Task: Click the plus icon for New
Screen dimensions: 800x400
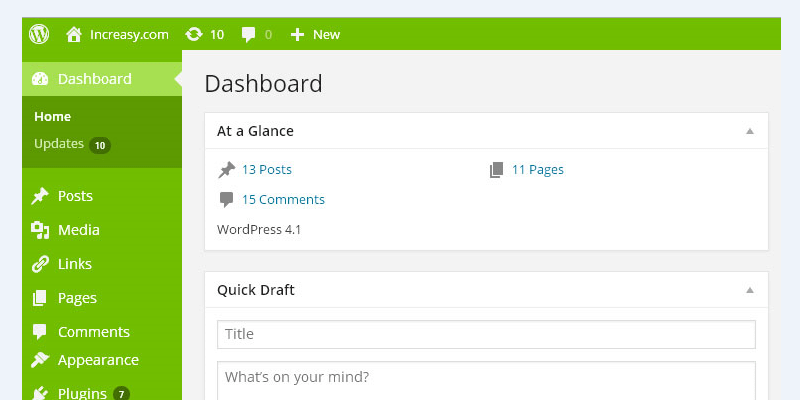Action: [297, 34]
